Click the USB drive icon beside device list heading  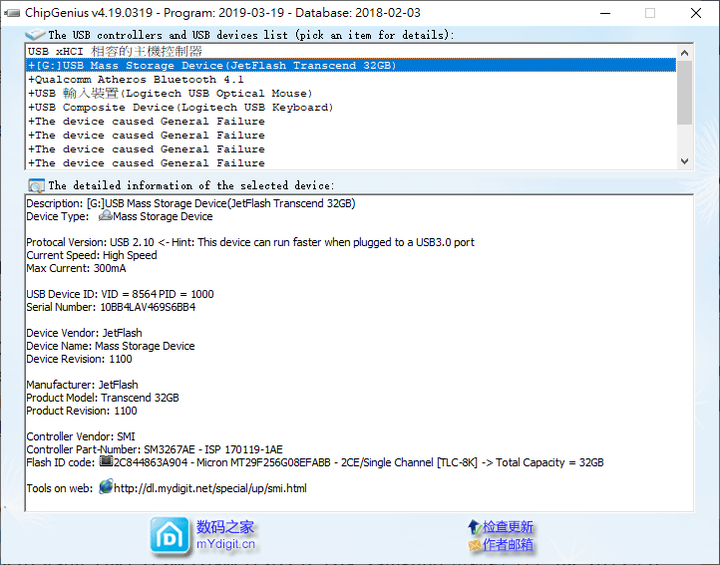pyautogui.click(x=35, y=34)
